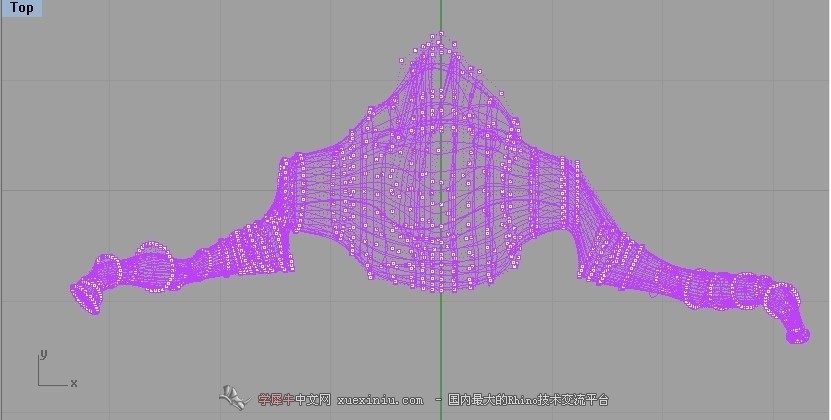The image size is (831, 420).
Task: Click the y label of world axes icon
Action: point(43,354)
